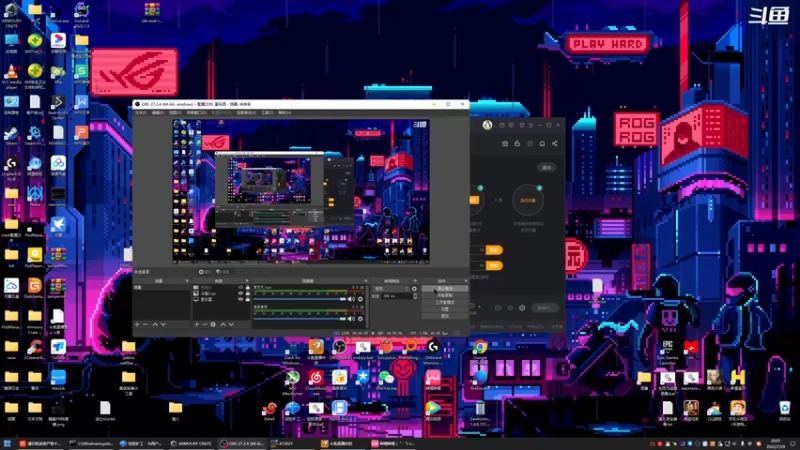Click 退出 button in OBS controls
This screenshot has height=450, width=800.
(x=444, y=315)
